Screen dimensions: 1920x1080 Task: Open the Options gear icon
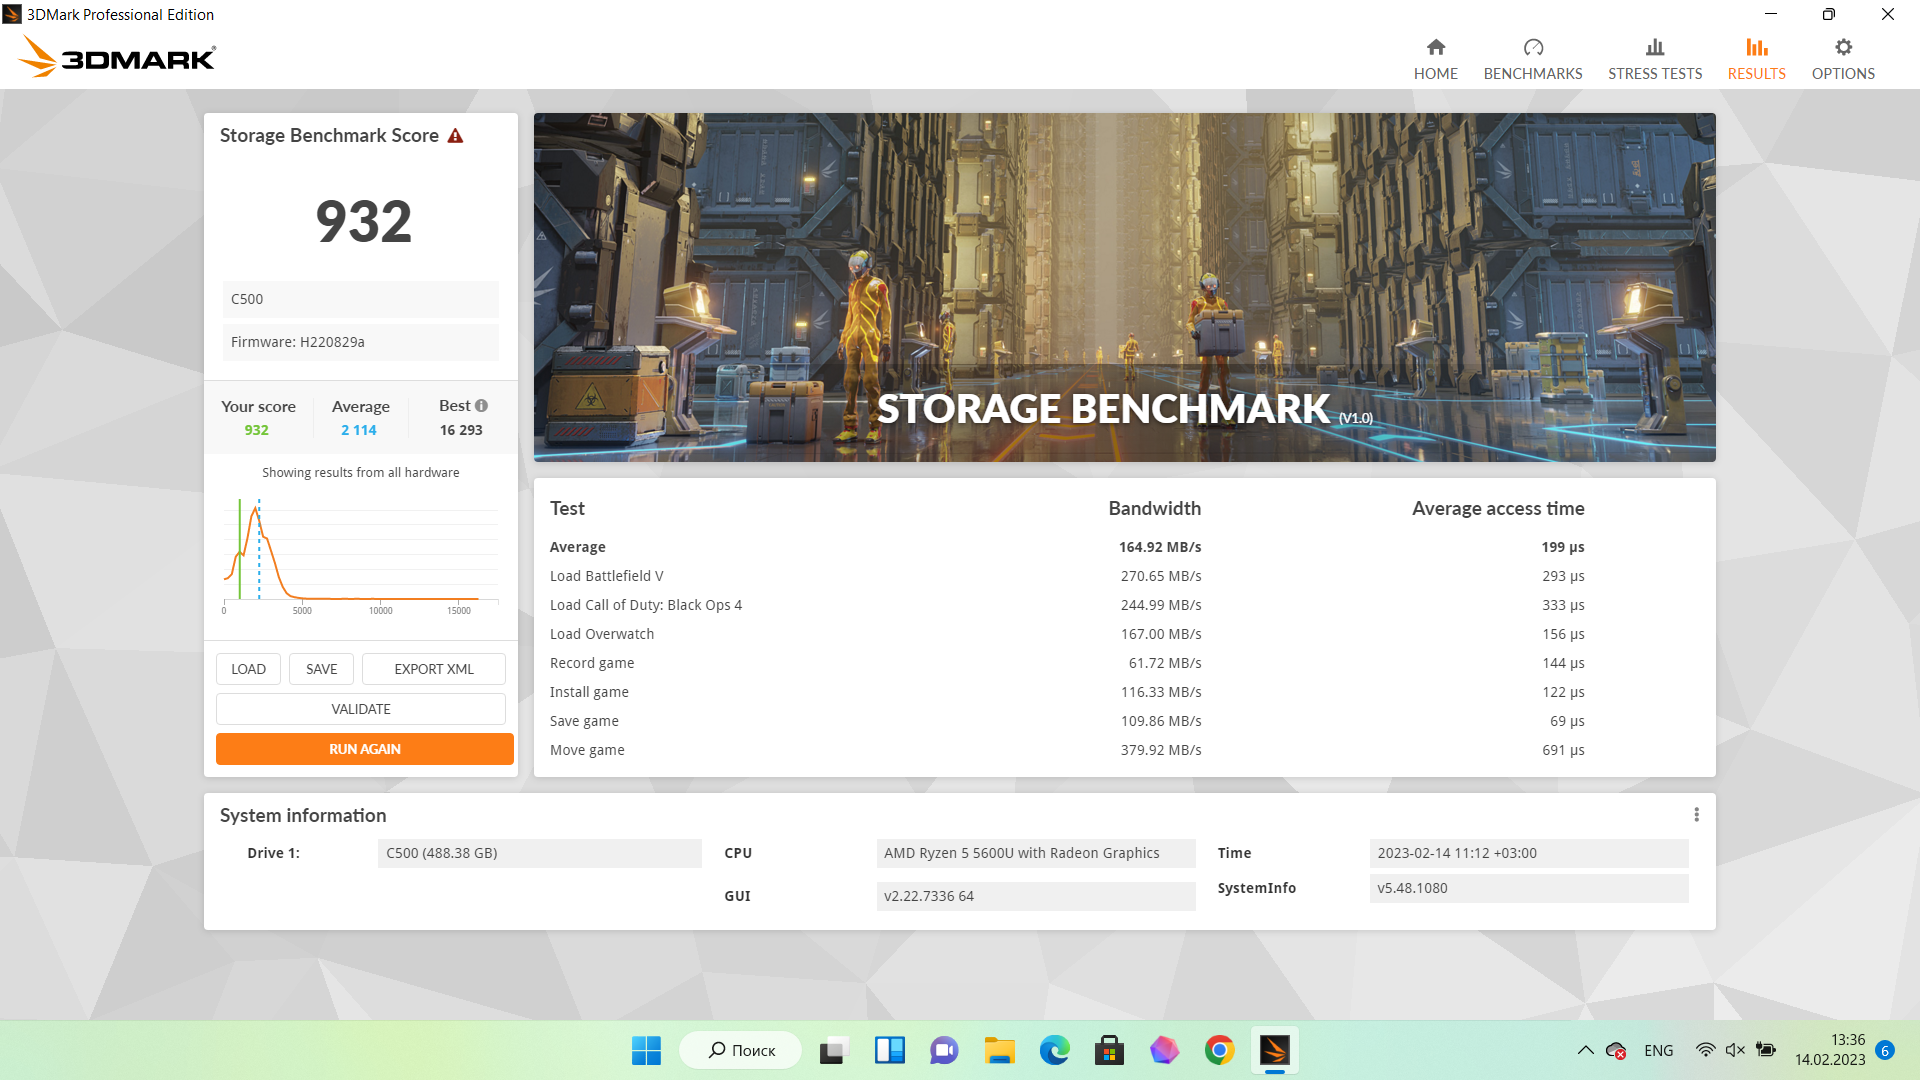pos(1842,48)
